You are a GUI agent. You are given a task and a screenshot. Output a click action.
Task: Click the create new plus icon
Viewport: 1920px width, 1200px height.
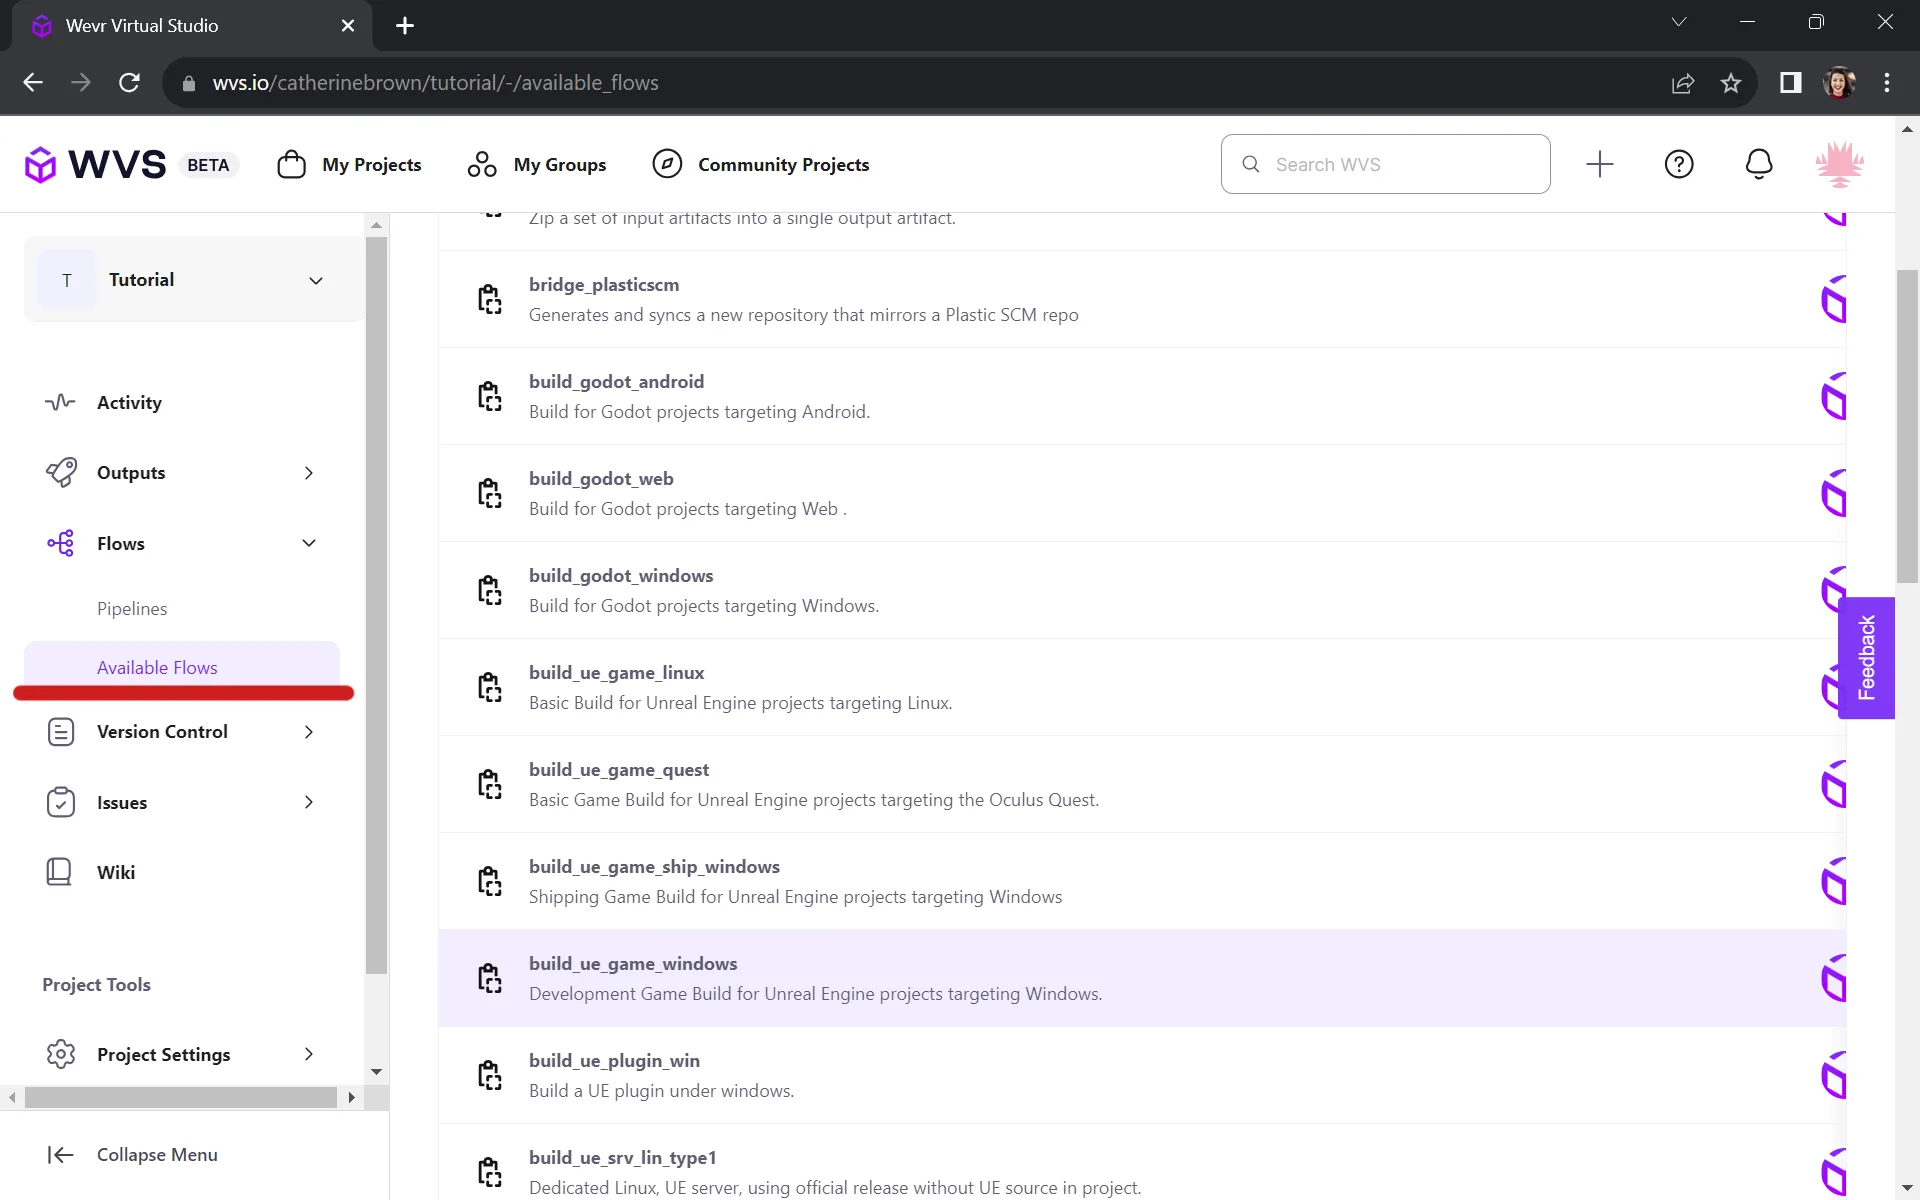pyautogui.click(x=1599, y=164)
